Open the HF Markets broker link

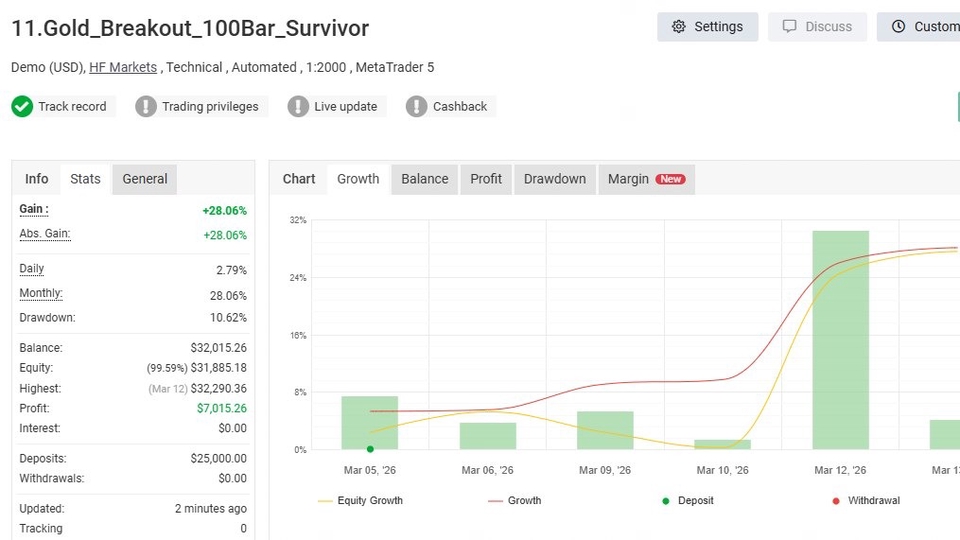(x=123, y=67)
